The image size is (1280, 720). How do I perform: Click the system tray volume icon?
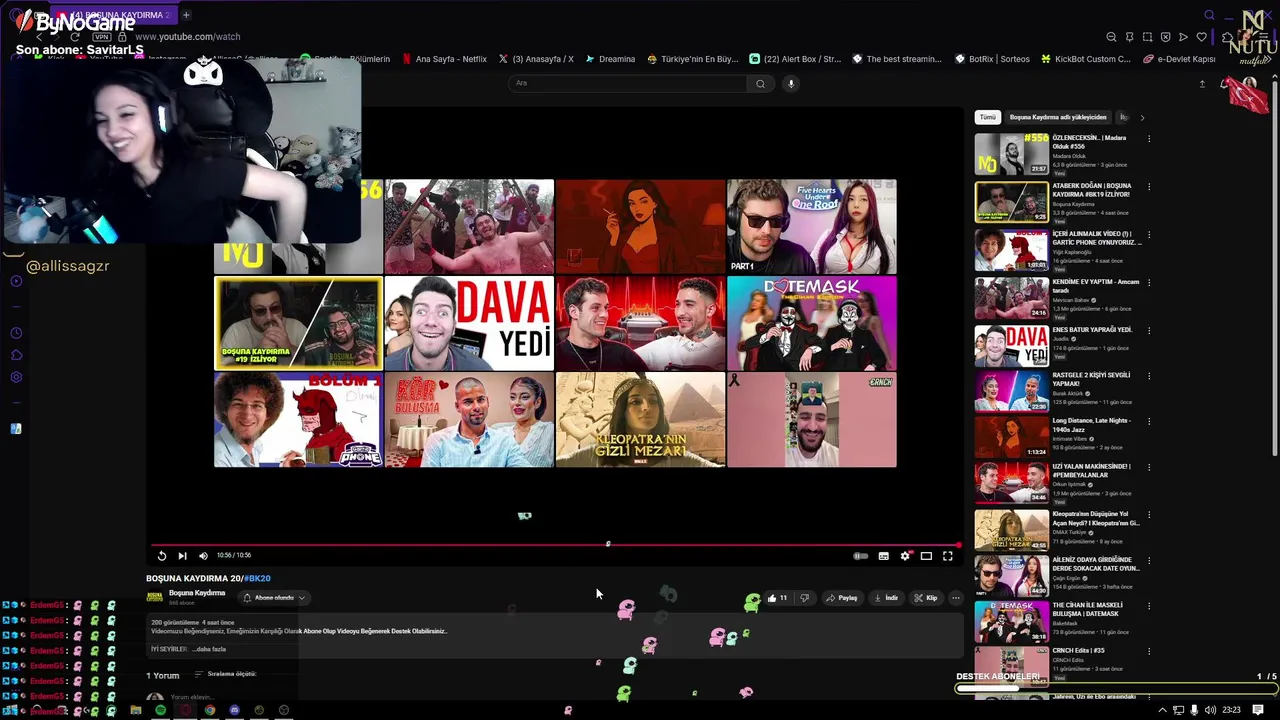(x=1210, y=710)
